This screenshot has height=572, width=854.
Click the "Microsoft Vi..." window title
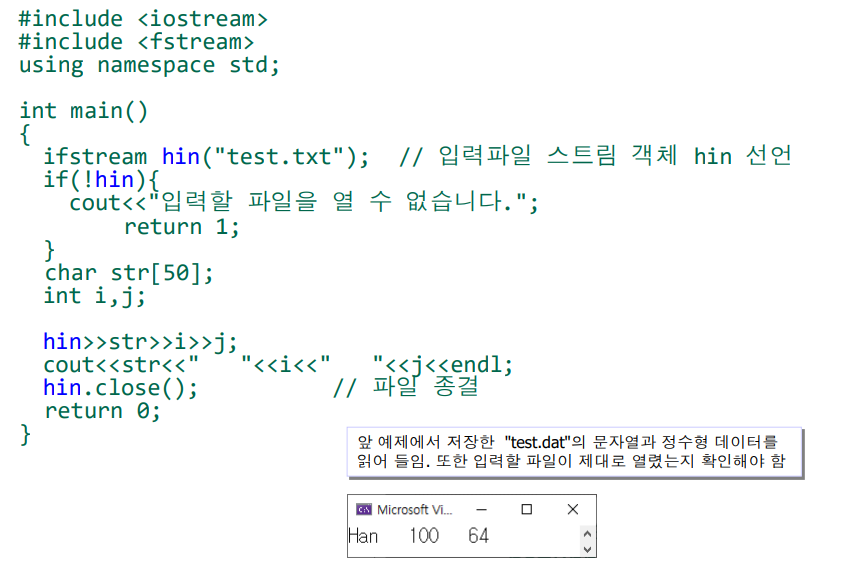414,510
